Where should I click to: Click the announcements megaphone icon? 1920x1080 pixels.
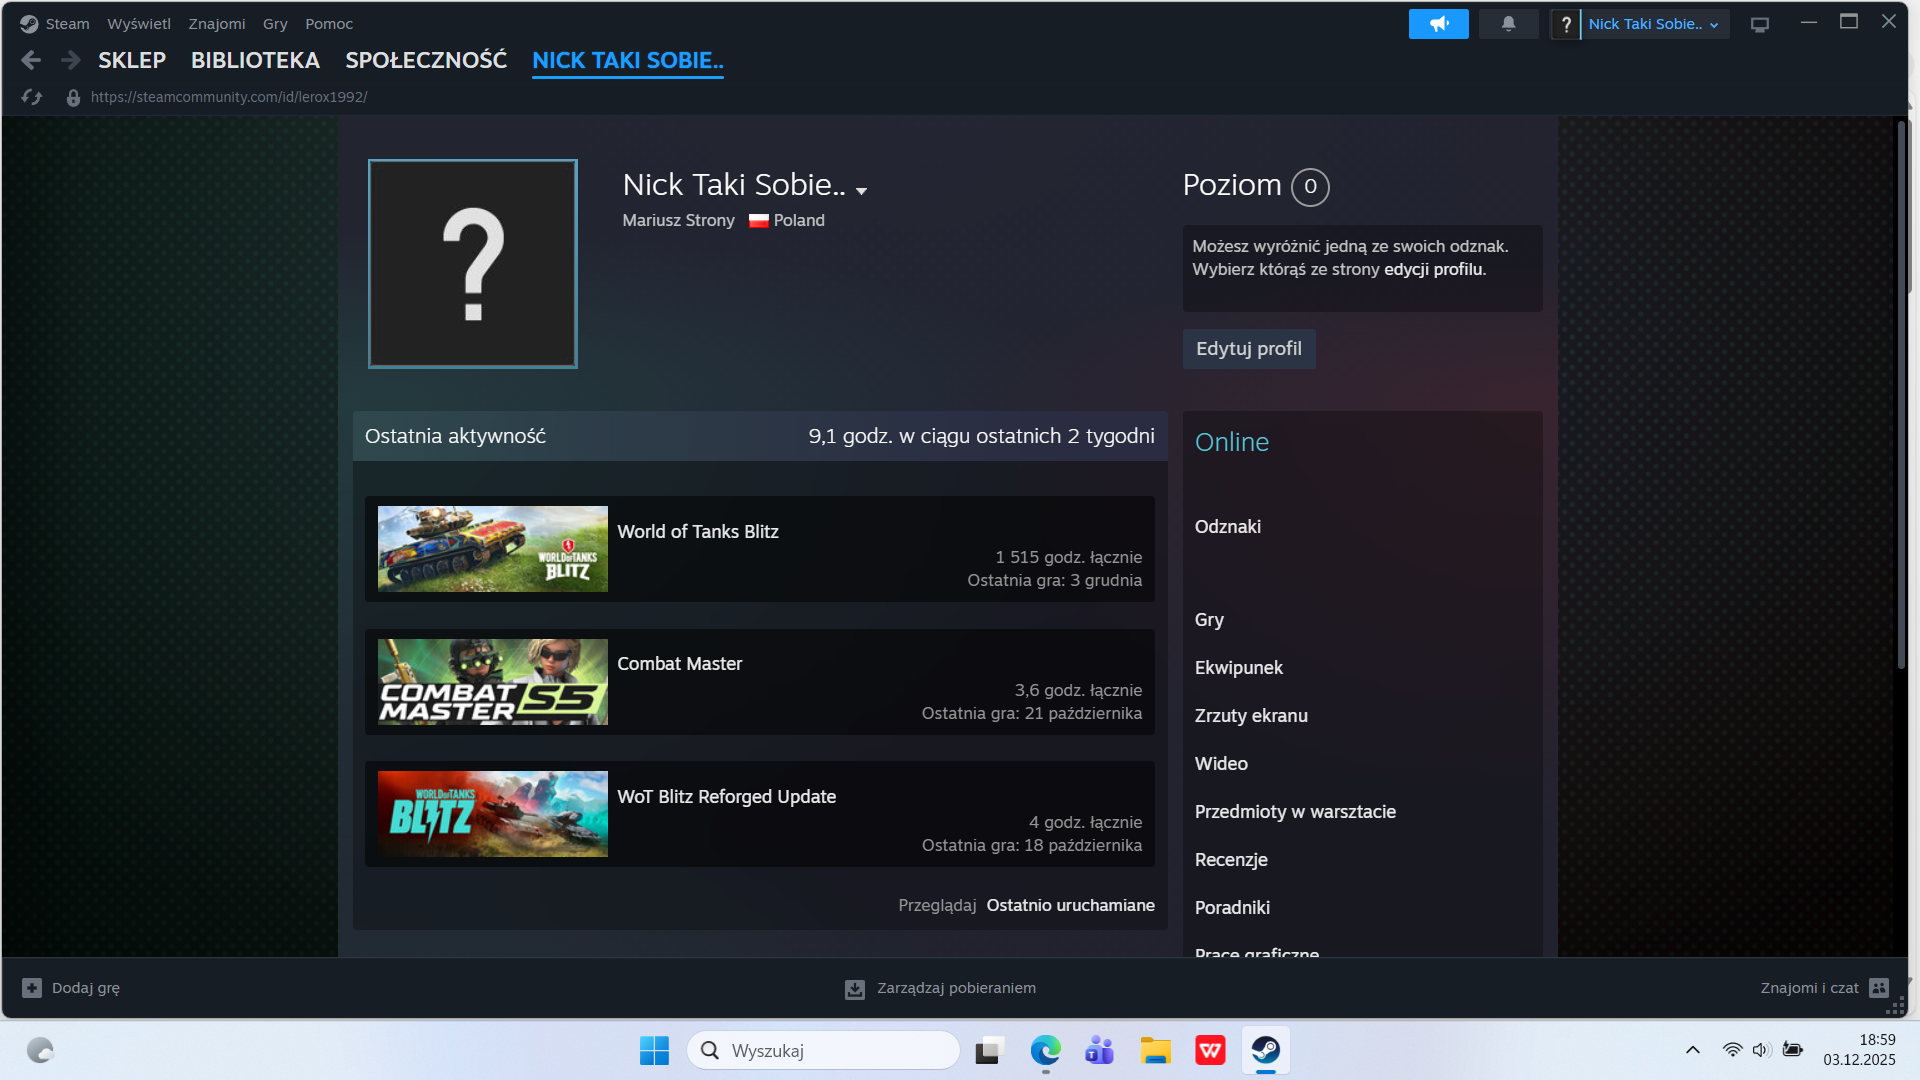click(1438, 24)
